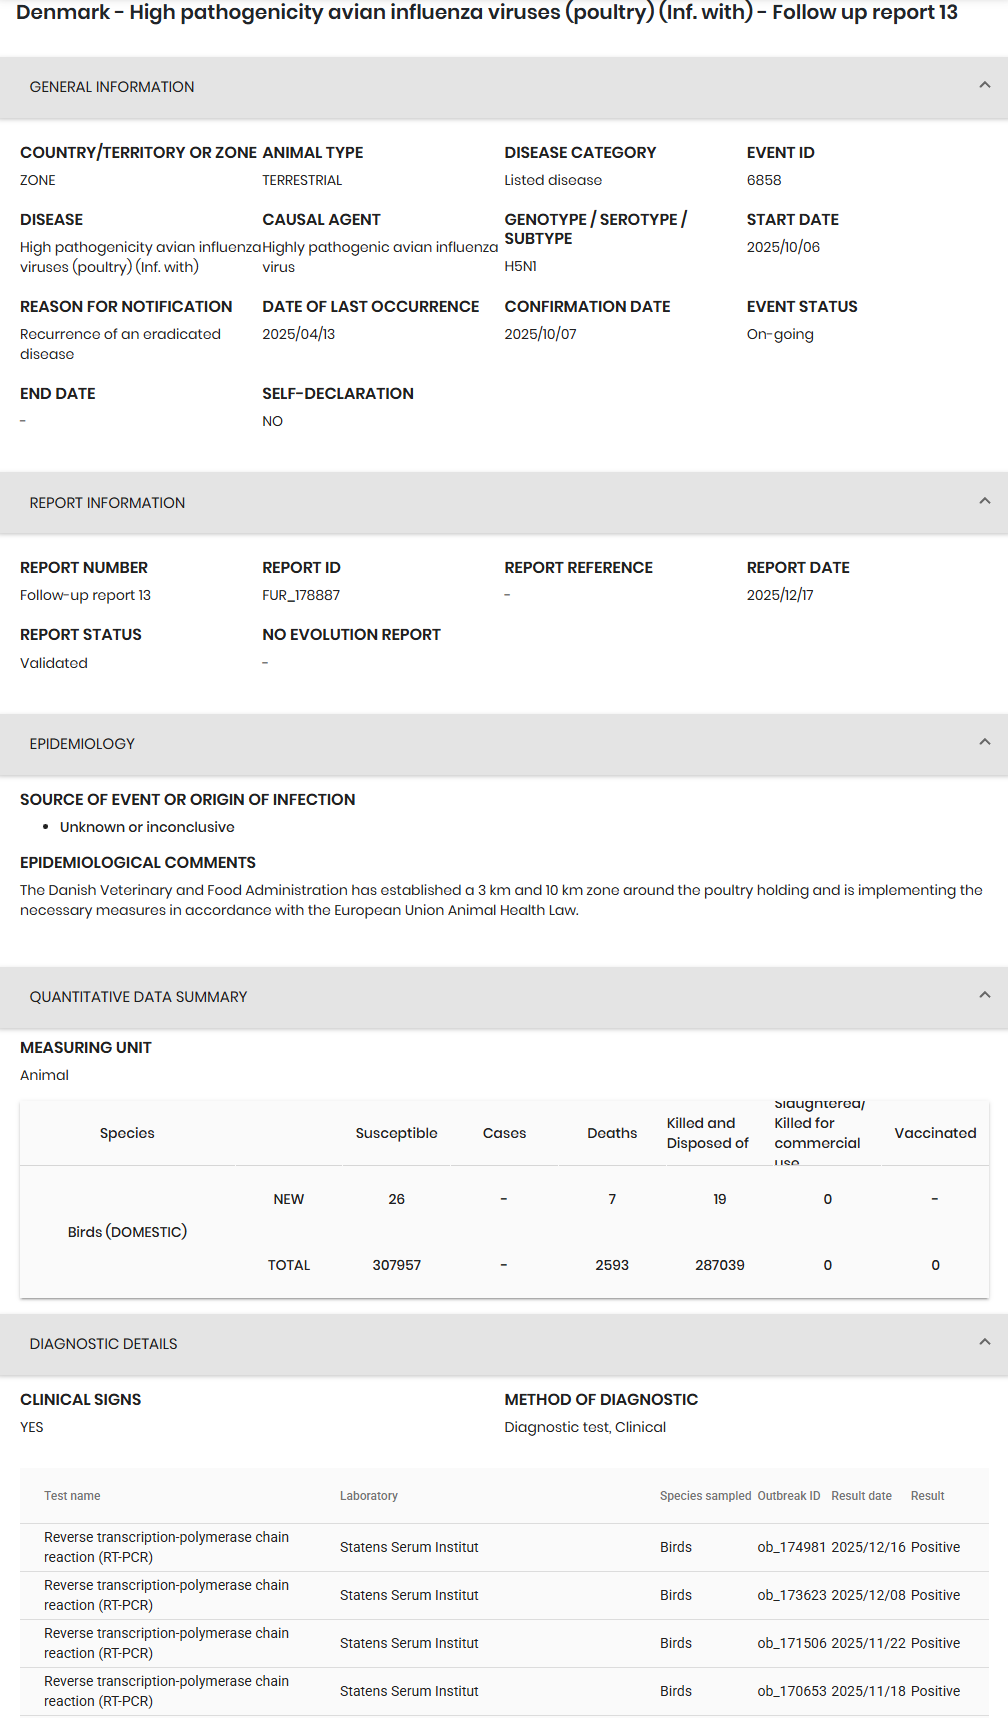Collapse the Epidemiology section chevron
Viewport: 1008px width, 1718px height.
(x=984, y=743)
